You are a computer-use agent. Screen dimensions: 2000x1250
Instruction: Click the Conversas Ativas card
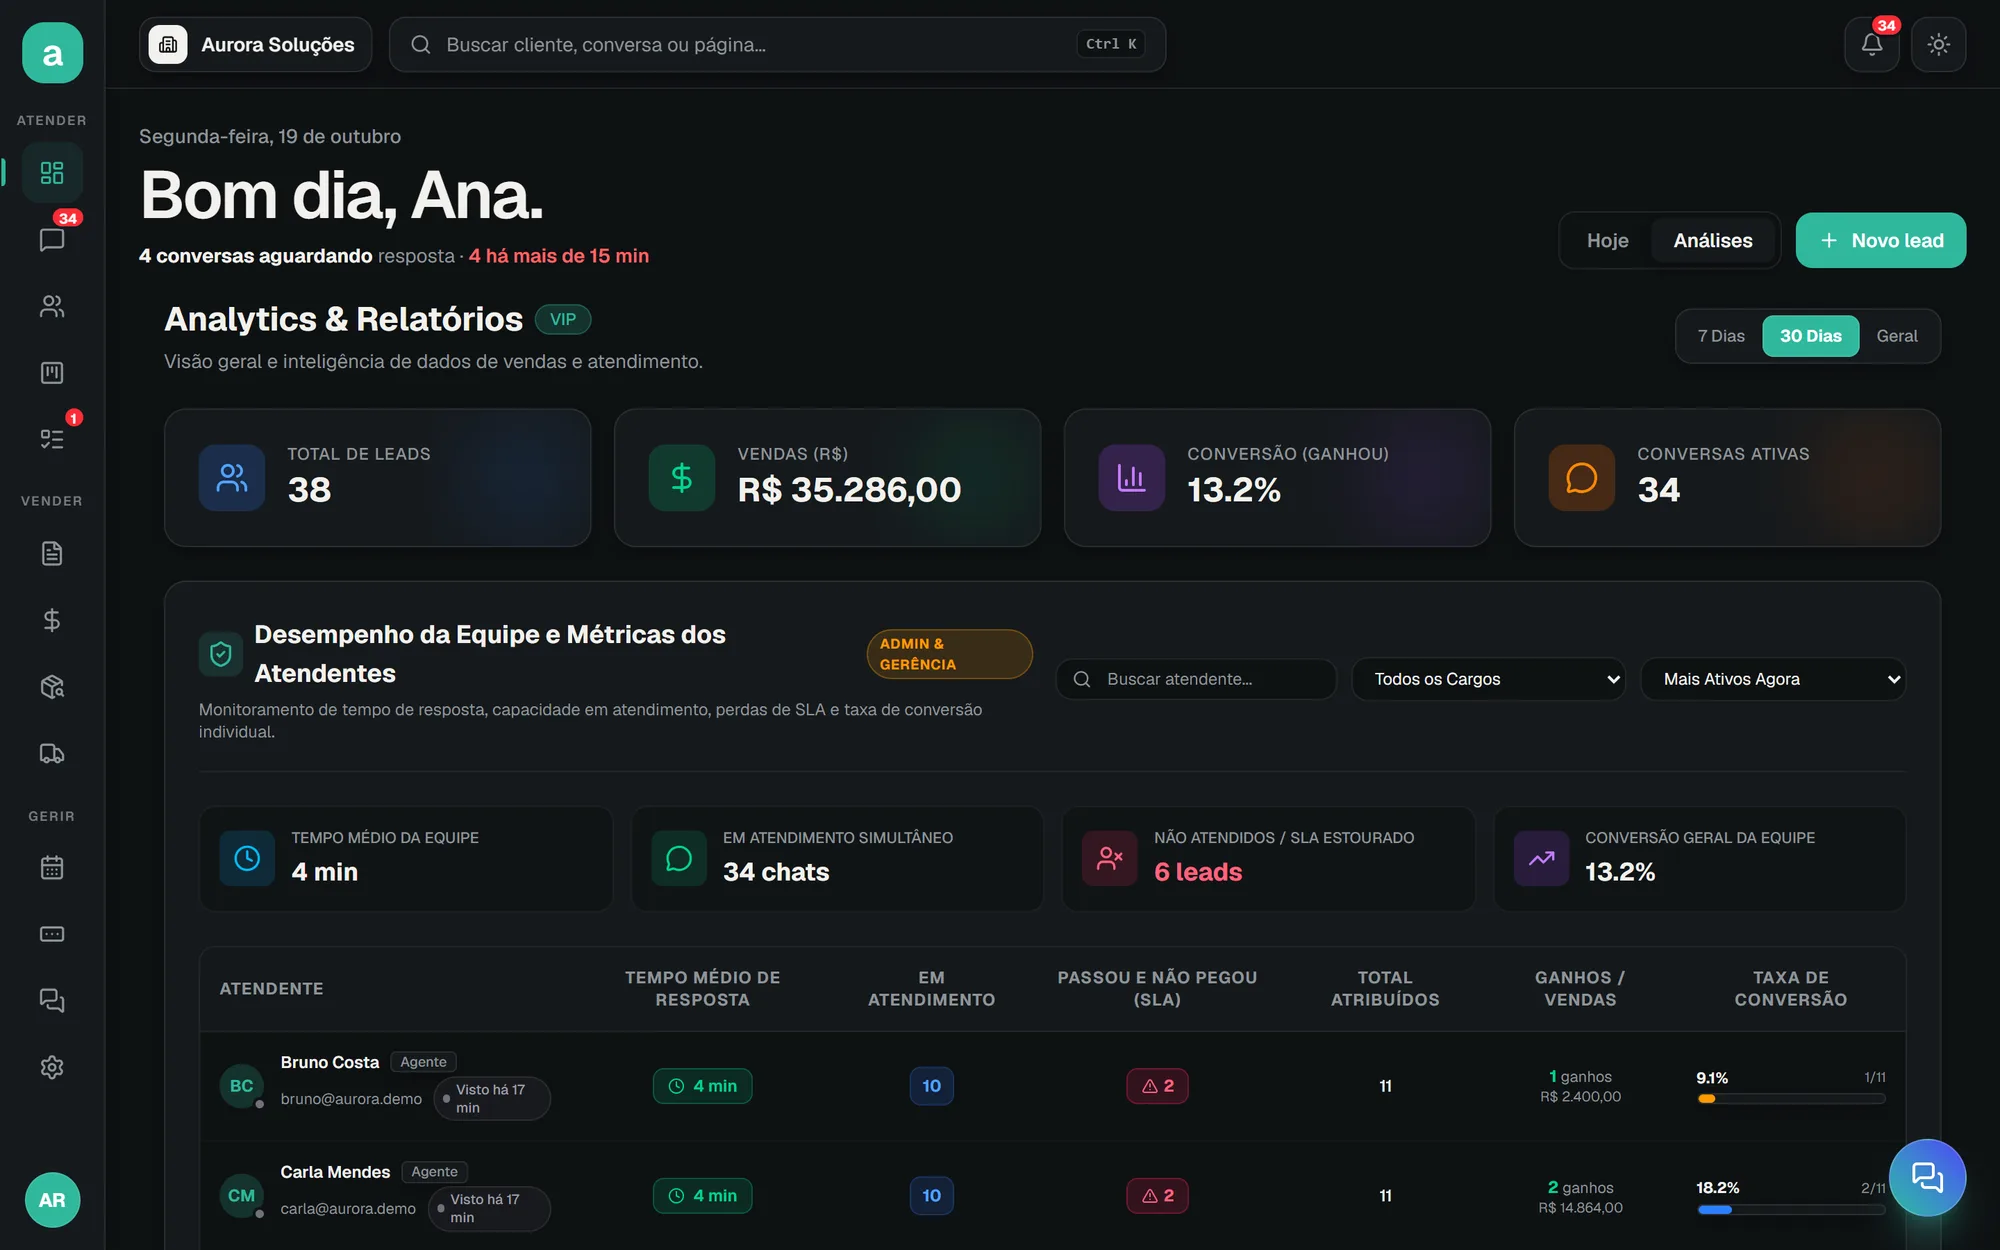1727,477
